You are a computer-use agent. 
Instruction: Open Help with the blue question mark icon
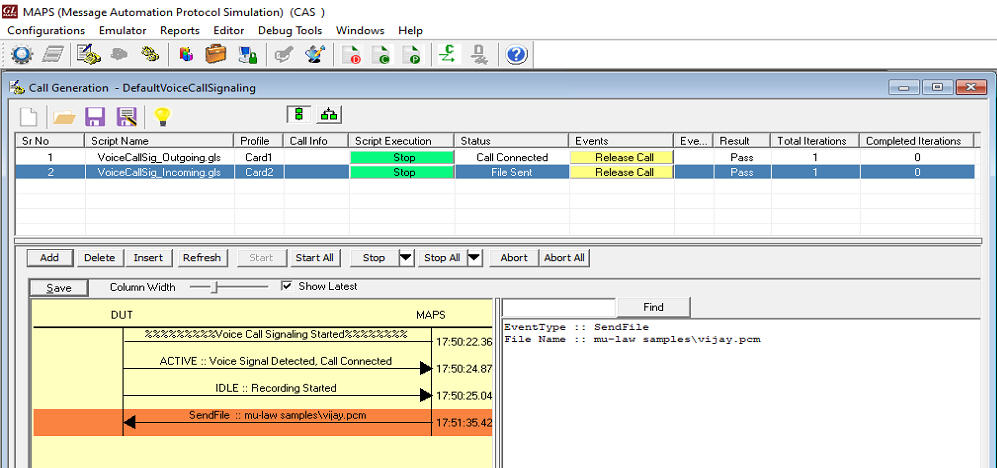516,55
